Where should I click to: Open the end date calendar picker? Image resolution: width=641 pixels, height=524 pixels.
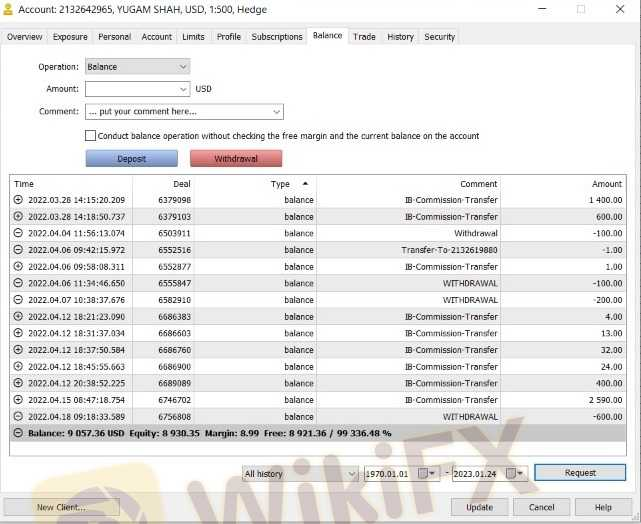pyautogui.click(x=514, y=473)
